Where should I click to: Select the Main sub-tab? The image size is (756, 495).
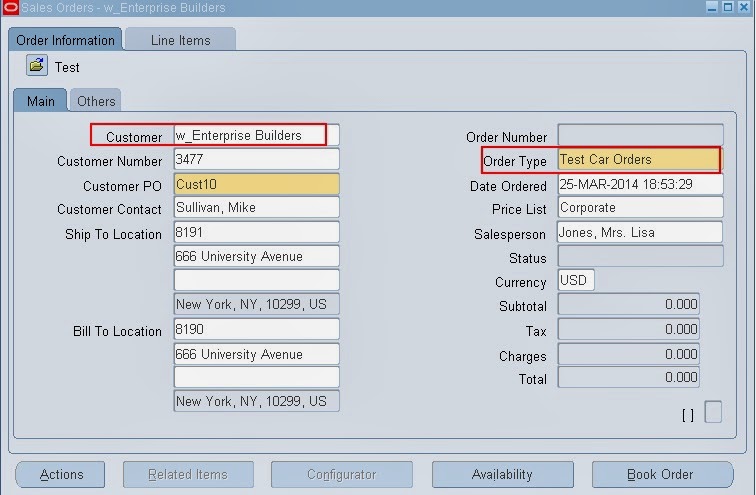pyautogui.click(x=40, y=101)
